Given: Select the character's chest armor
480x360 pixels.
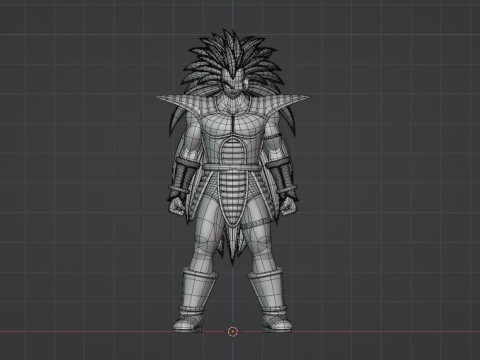Looking at the screenshot, I should [x=232, y=130].
